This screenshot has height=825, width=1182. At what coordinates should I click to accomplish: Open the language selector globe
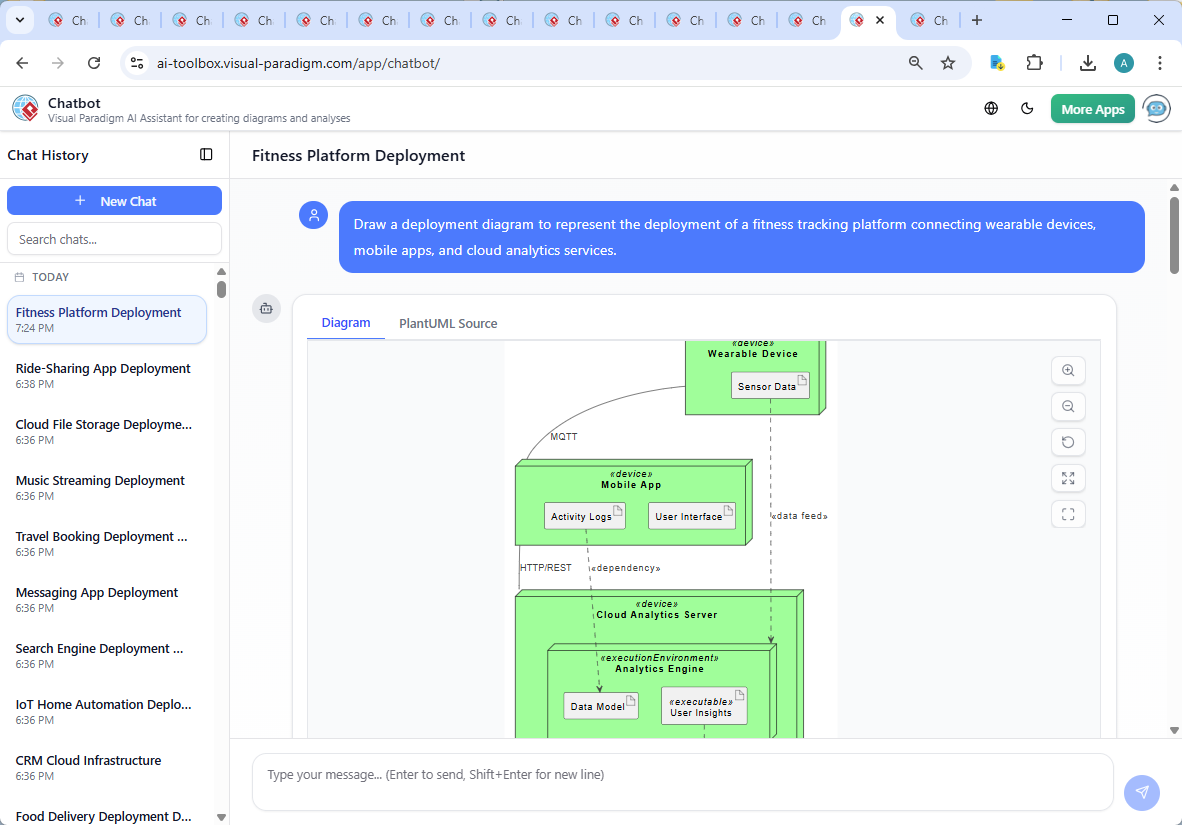coord(991,107)
